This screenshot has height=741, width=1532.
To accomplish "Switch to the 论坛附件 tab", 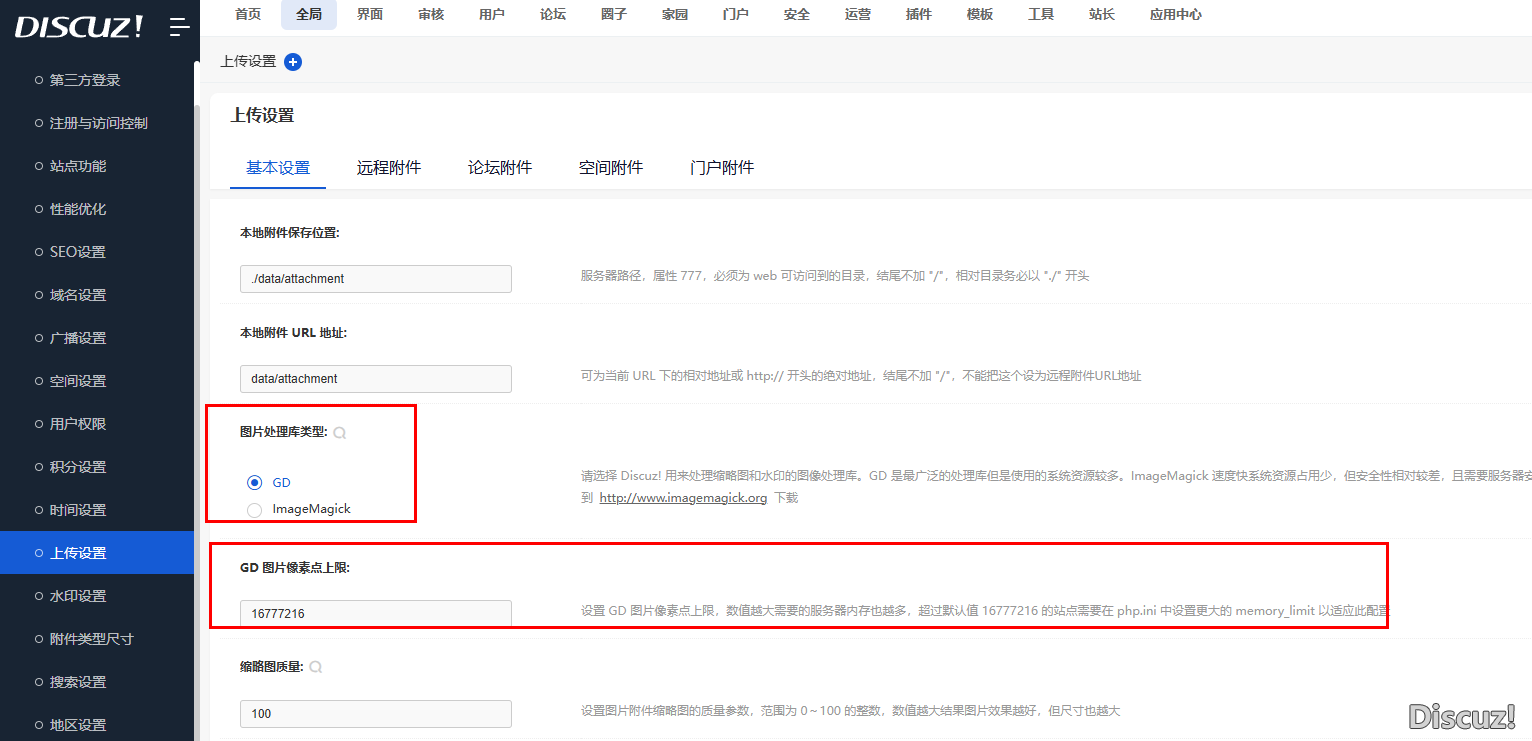I will click(500, 168).
